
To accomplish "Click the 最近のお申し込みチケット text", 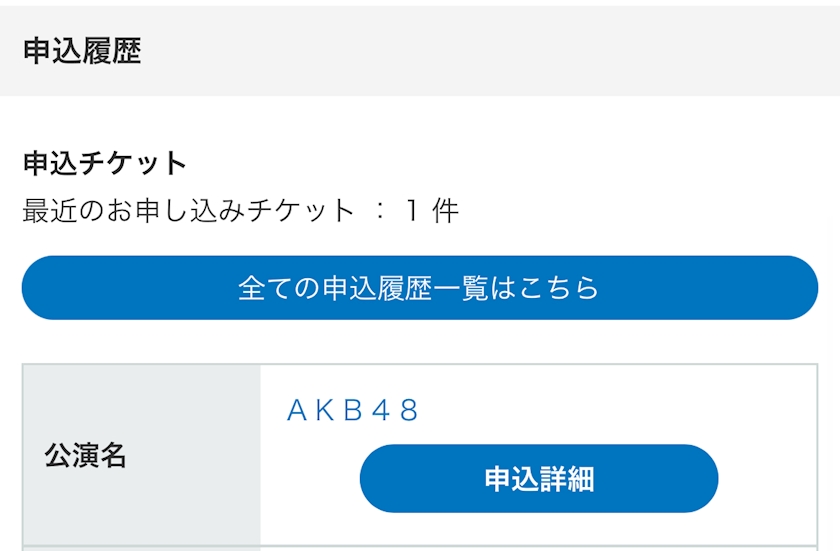I will click(188, 211).
